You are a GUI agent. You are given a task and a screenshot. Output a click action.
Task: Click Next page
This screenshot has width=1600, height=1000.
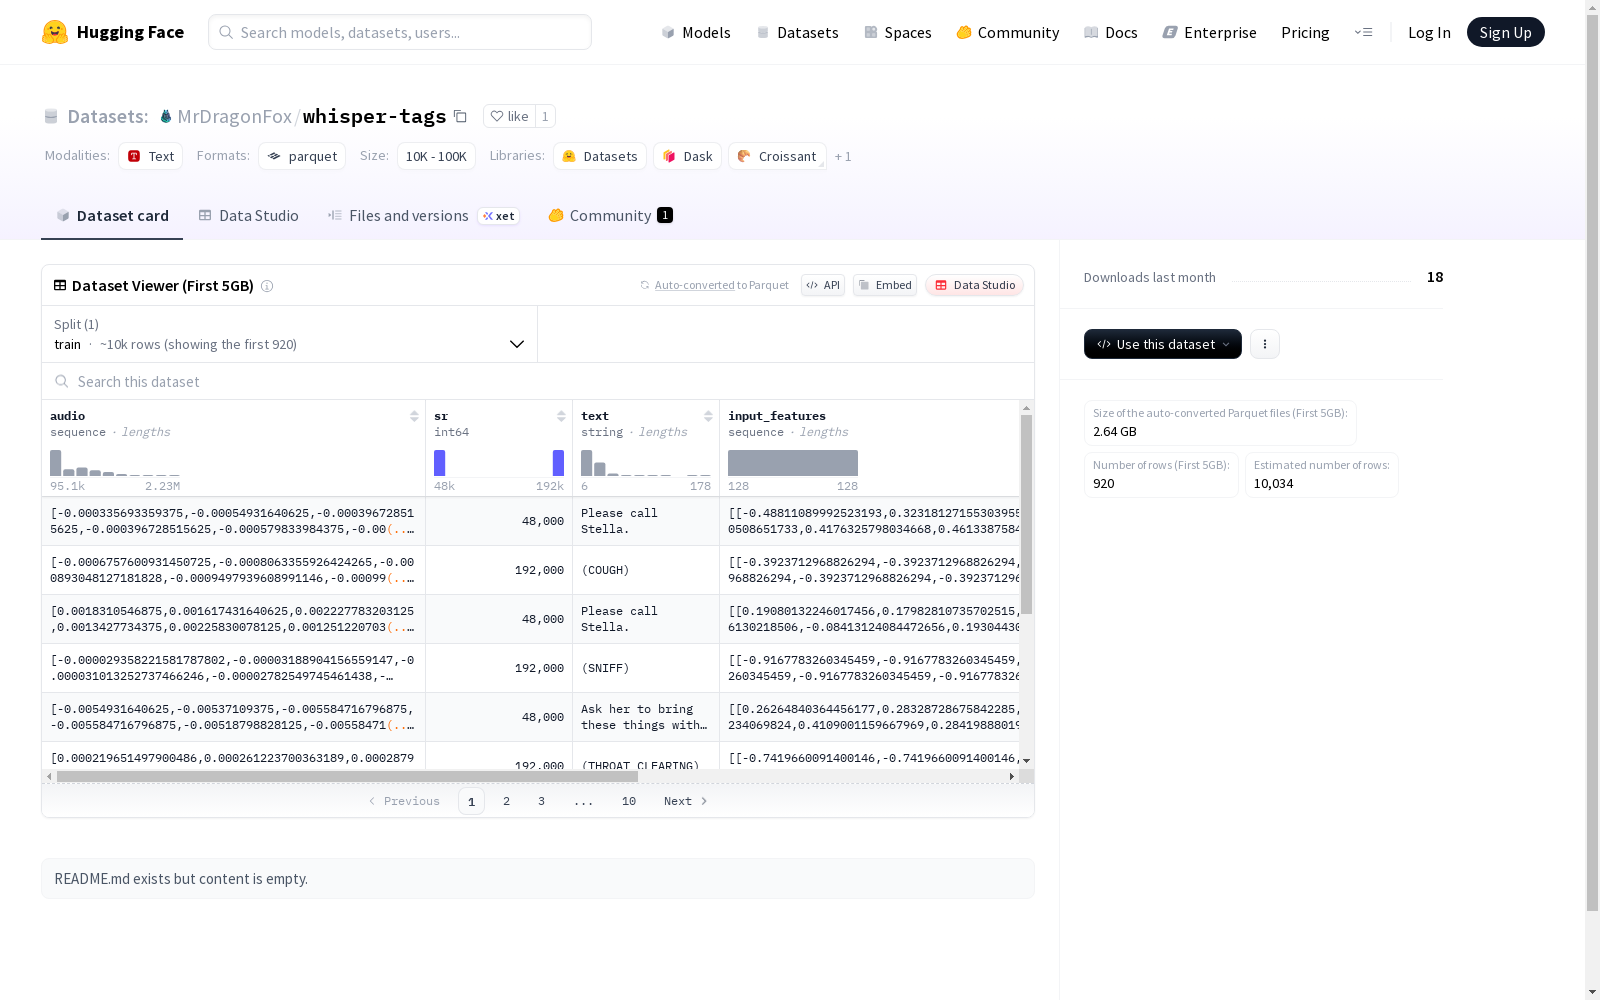point(686,801)
